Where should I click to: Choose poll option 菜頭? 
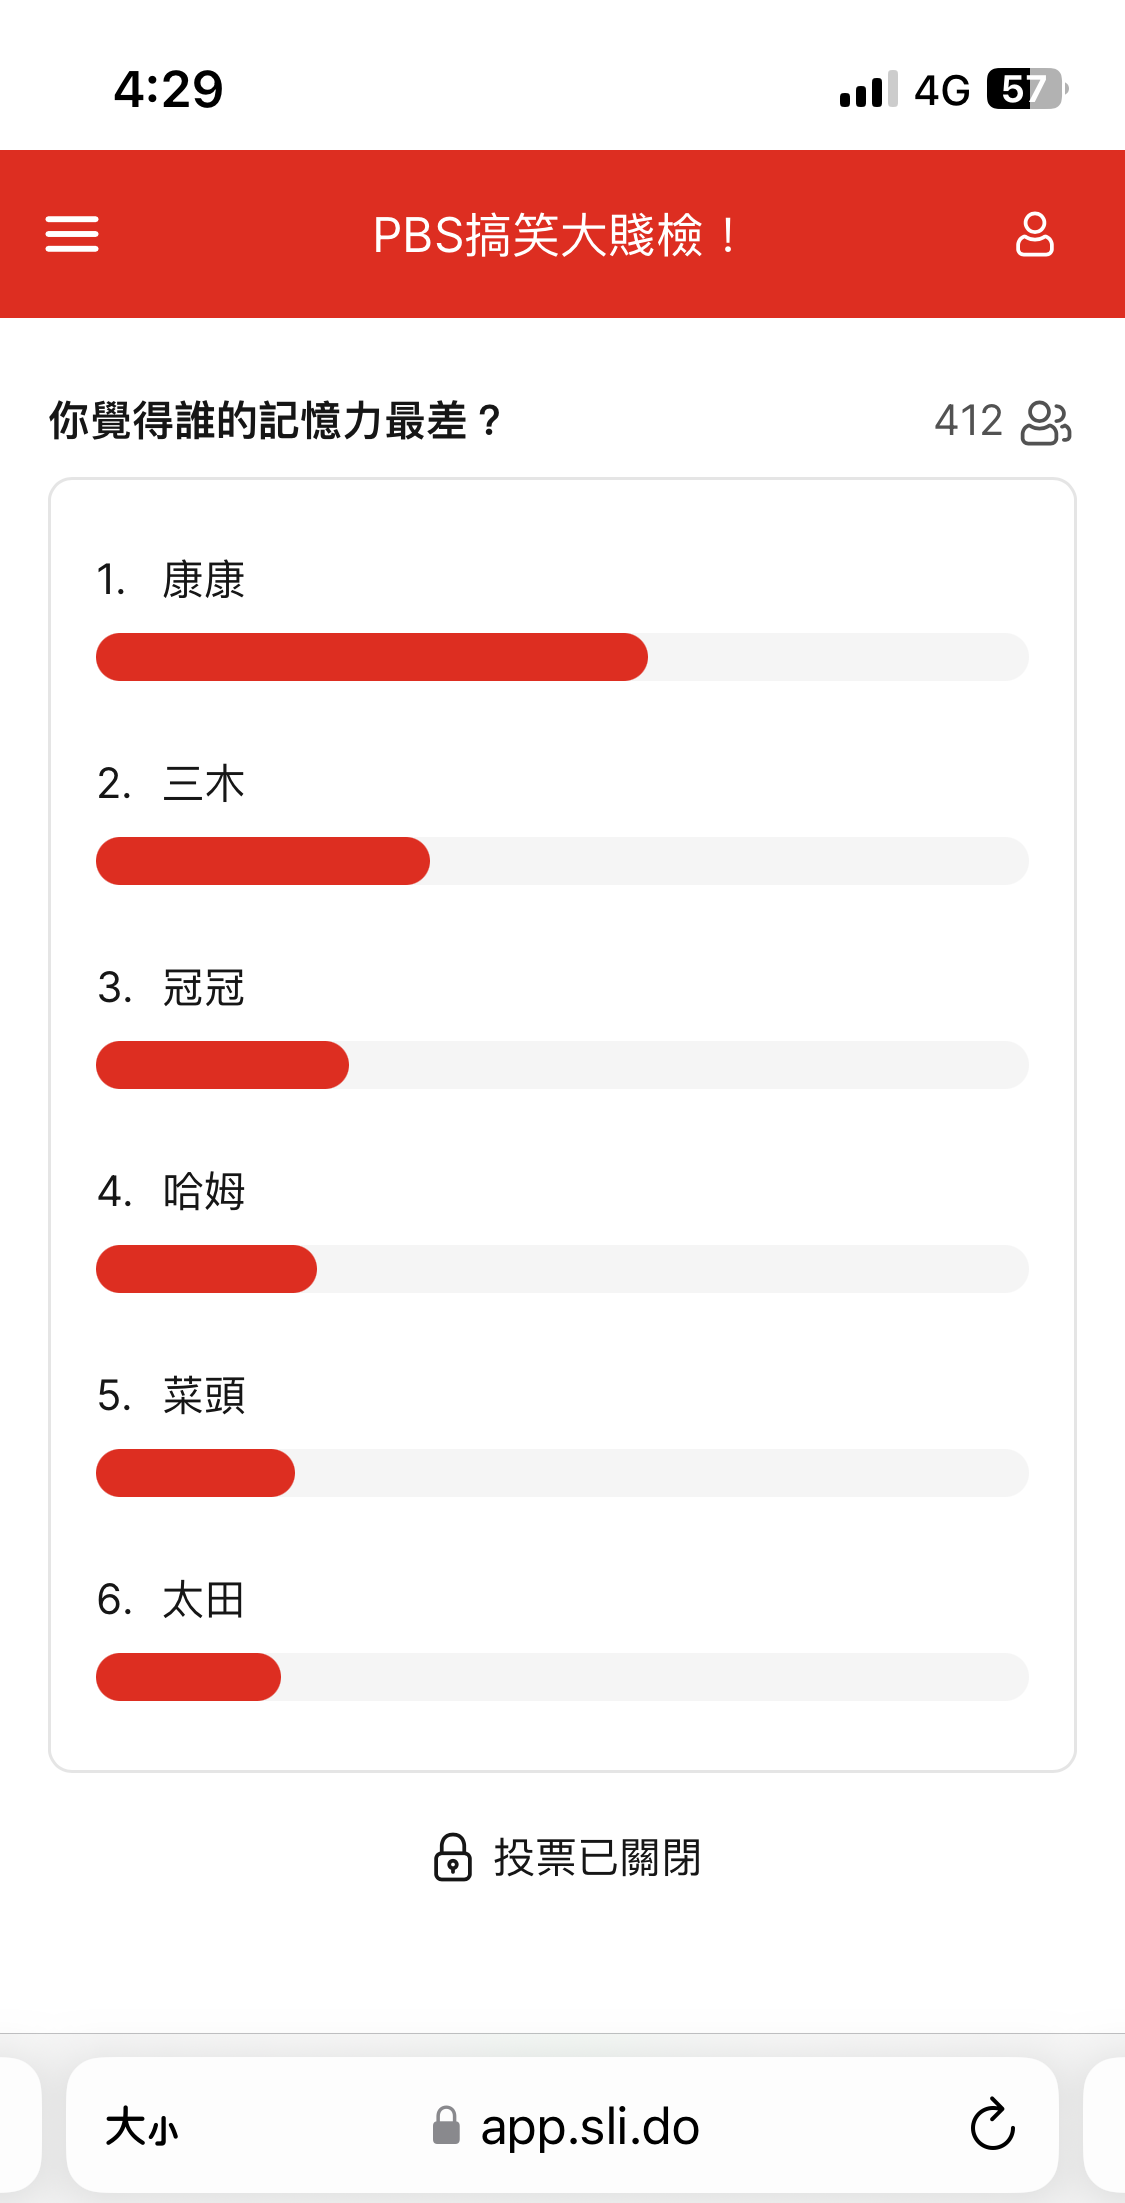point(204,1396)
